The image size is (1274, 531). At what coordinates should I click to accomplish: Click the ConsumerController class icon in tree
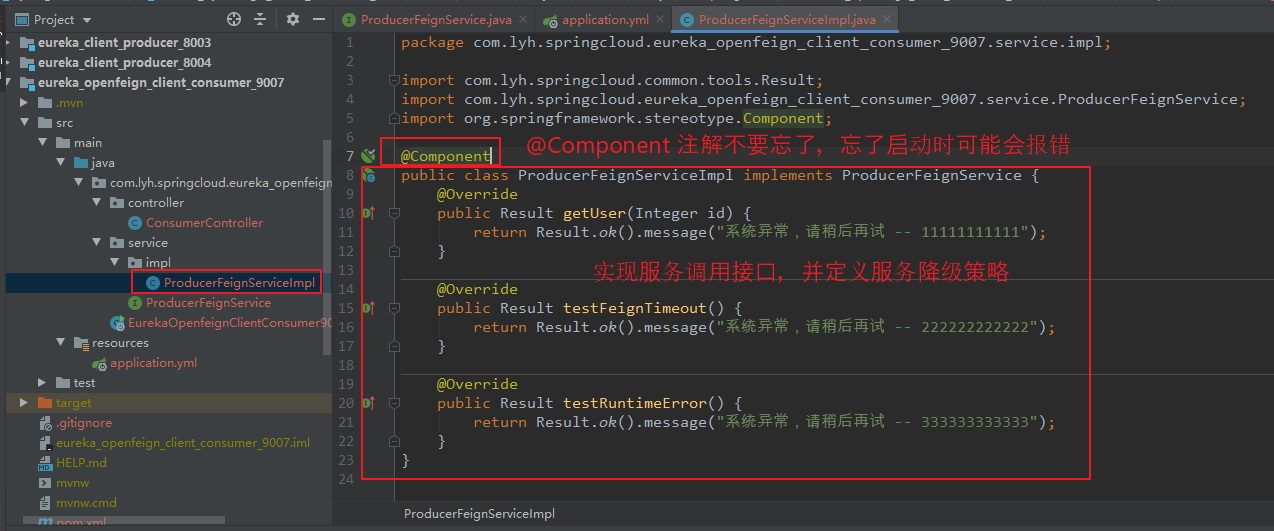click(x=135, y=223)
